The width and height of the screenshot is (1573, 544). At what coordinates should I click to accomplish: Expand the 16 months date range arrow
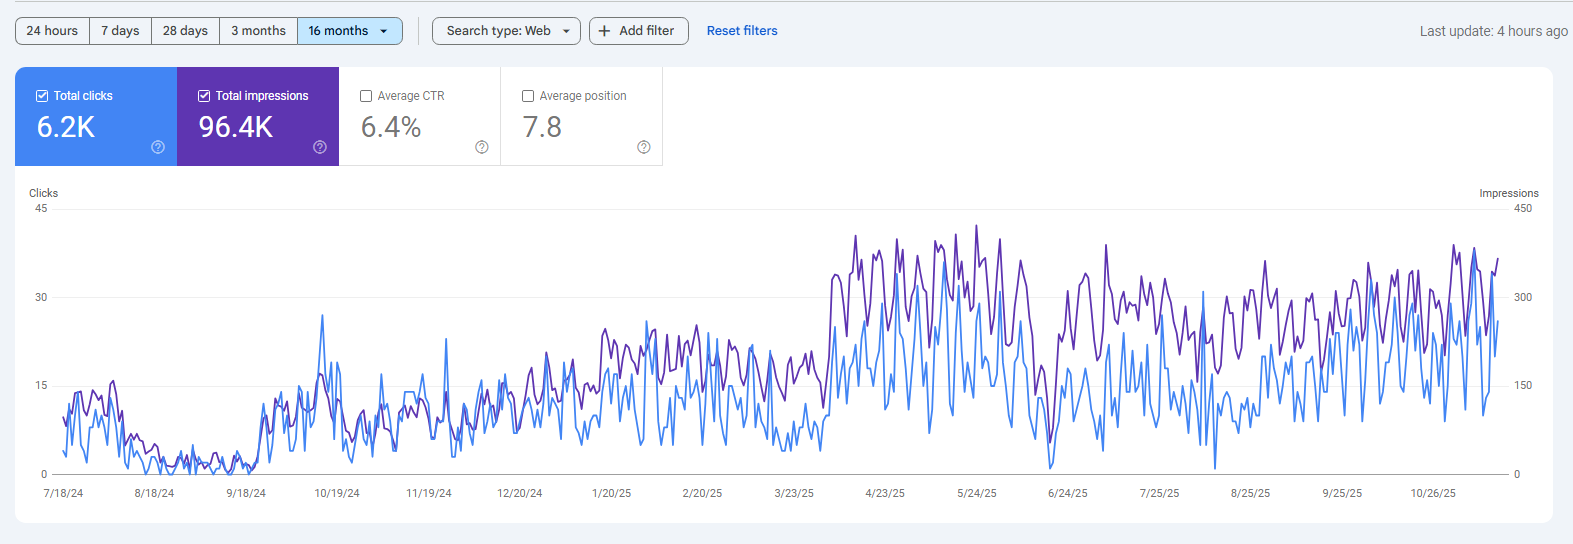[384, 31]
